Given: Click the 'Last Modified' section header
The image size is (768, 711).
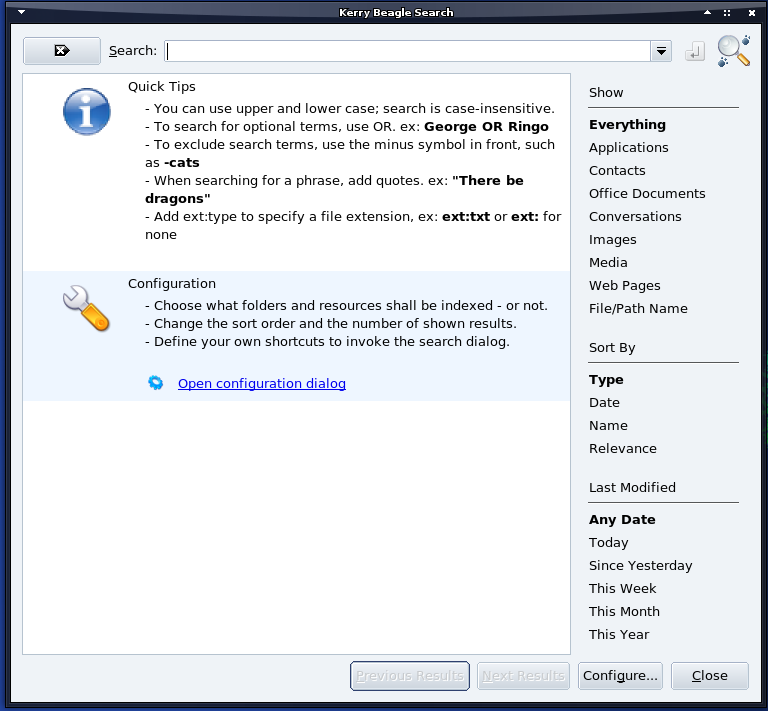Looking at the screenshot, I should pos(632,488).
